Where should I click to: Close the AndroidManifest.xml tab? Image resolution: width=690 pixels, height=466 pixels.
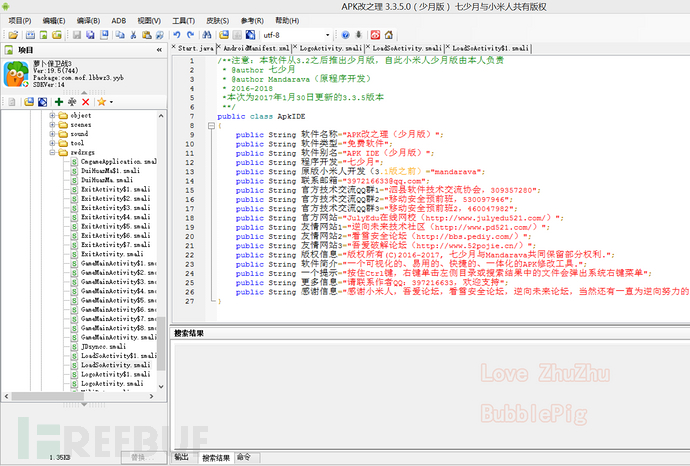219,47
